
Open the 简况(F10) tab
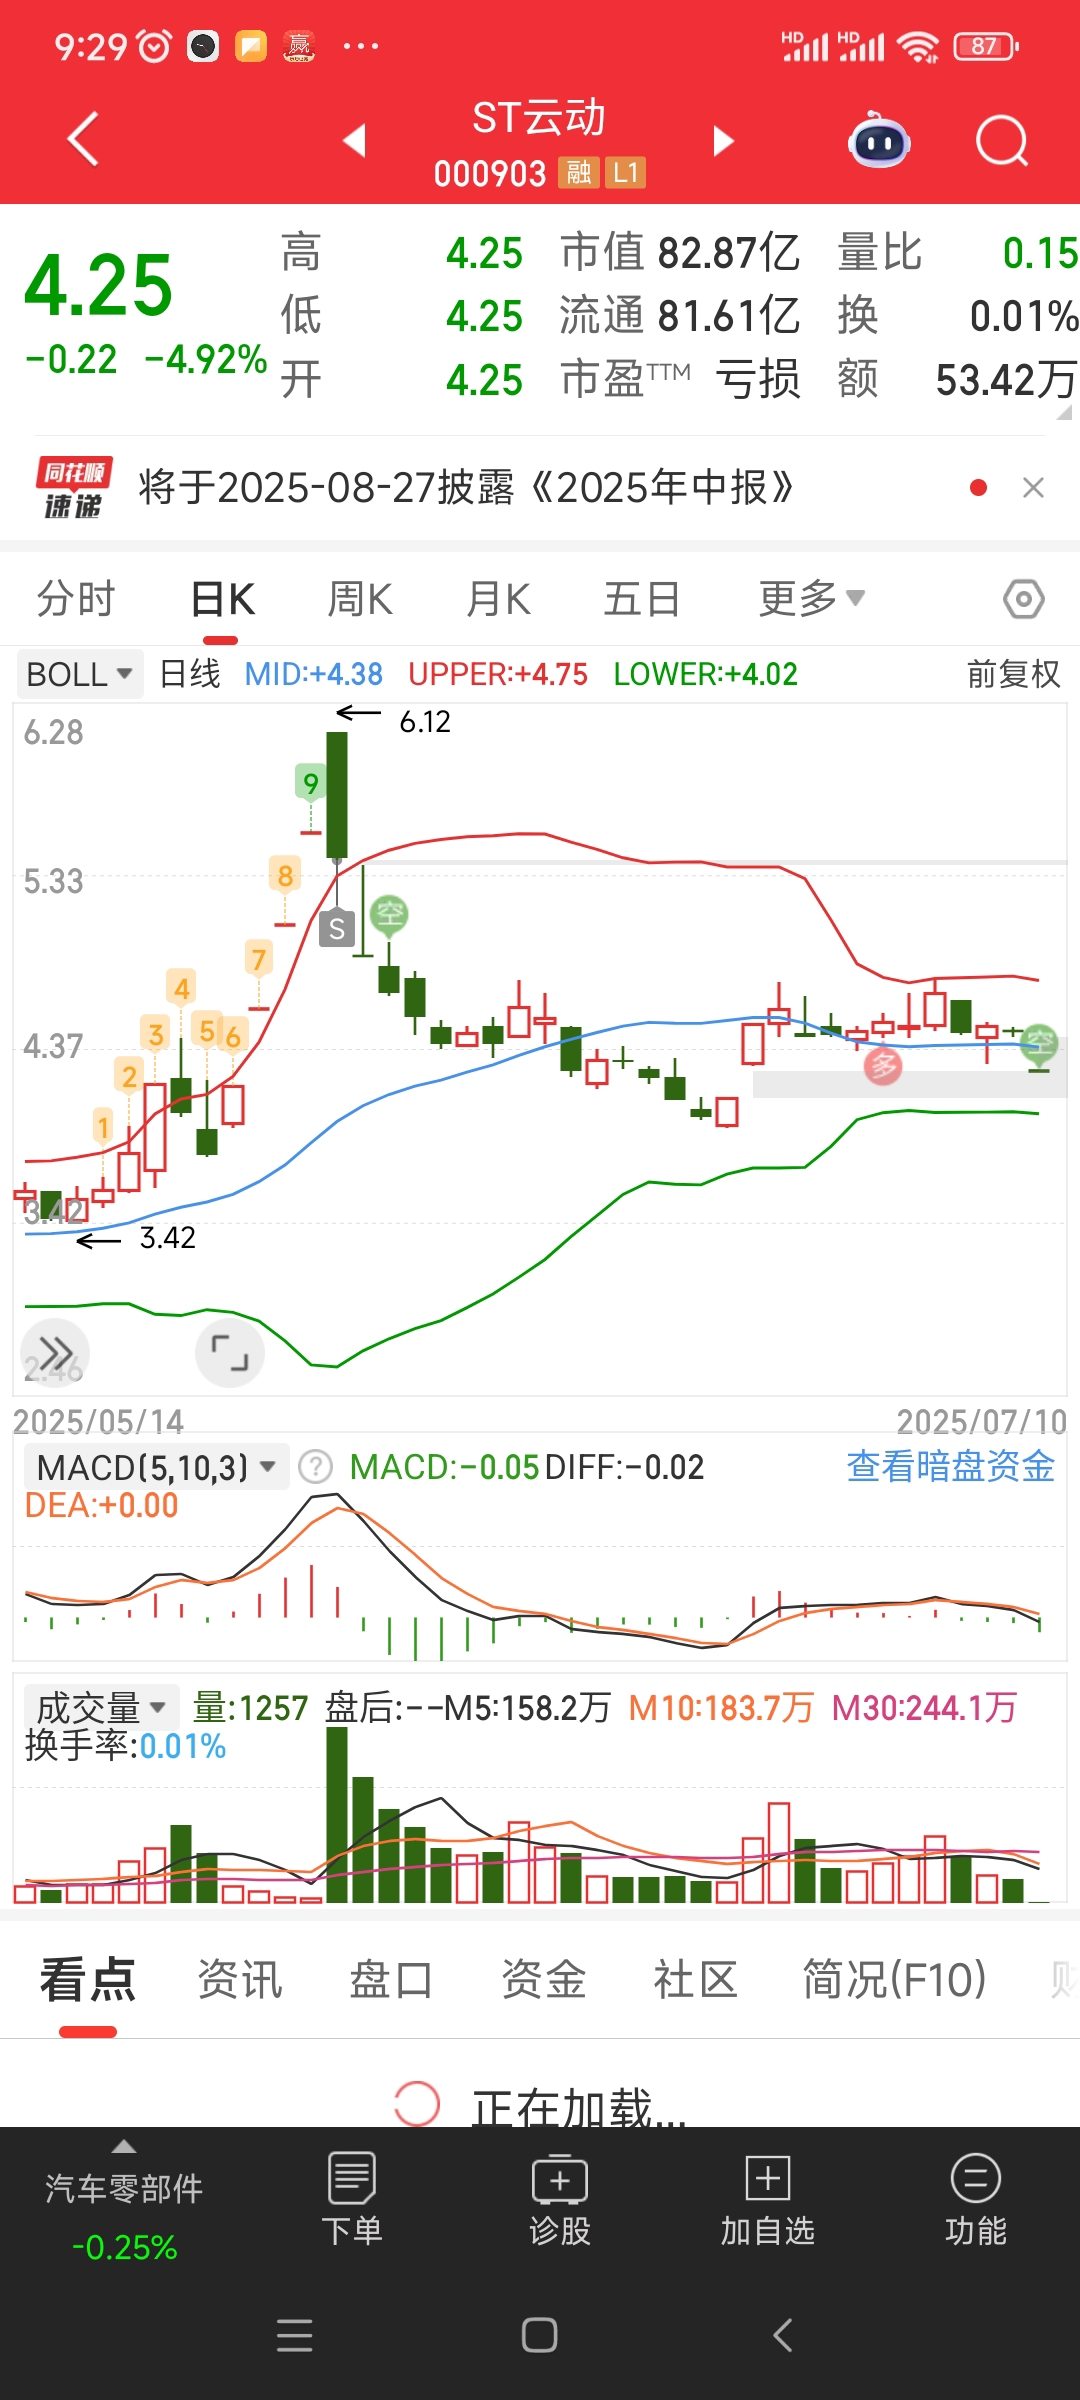pos(895,1979)
